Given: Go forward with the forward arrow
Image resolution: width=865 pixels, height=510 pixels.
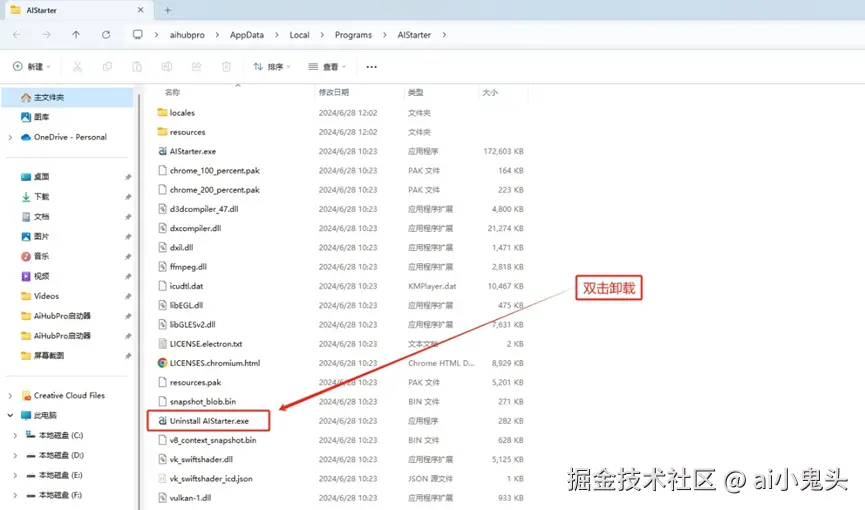Looking at the screenshot, I should (46, 35).
